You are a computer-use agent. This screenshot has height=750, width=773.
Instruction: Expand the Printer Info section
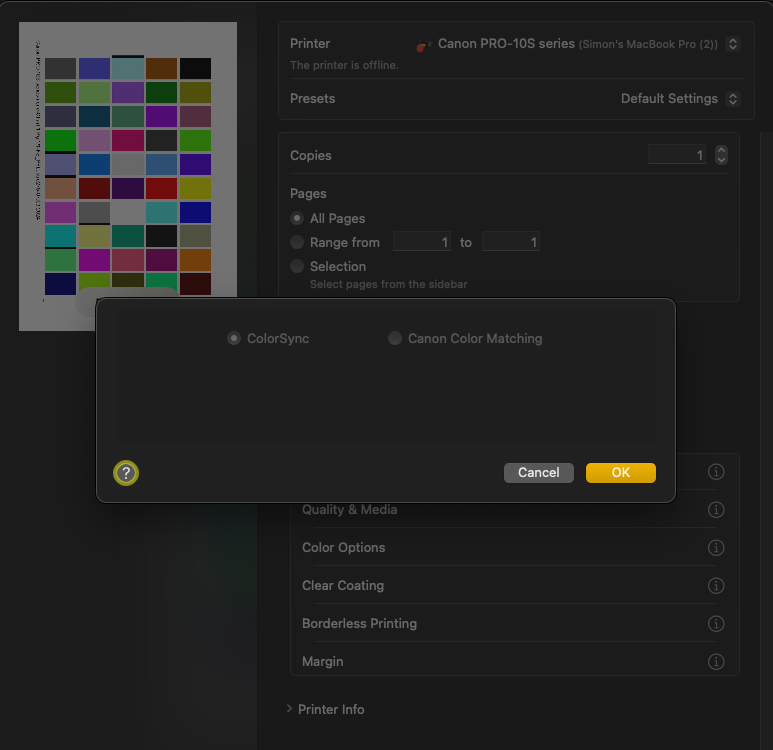coord(290,709)
